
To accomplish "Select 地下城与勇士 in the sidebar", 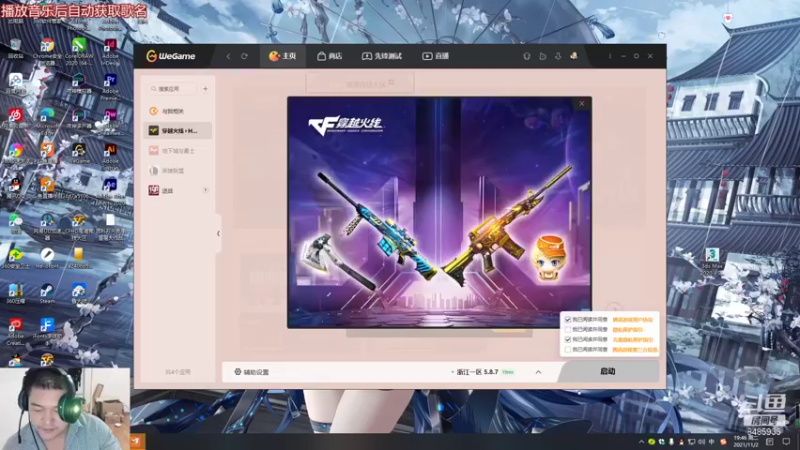I will tap(177, 151).
